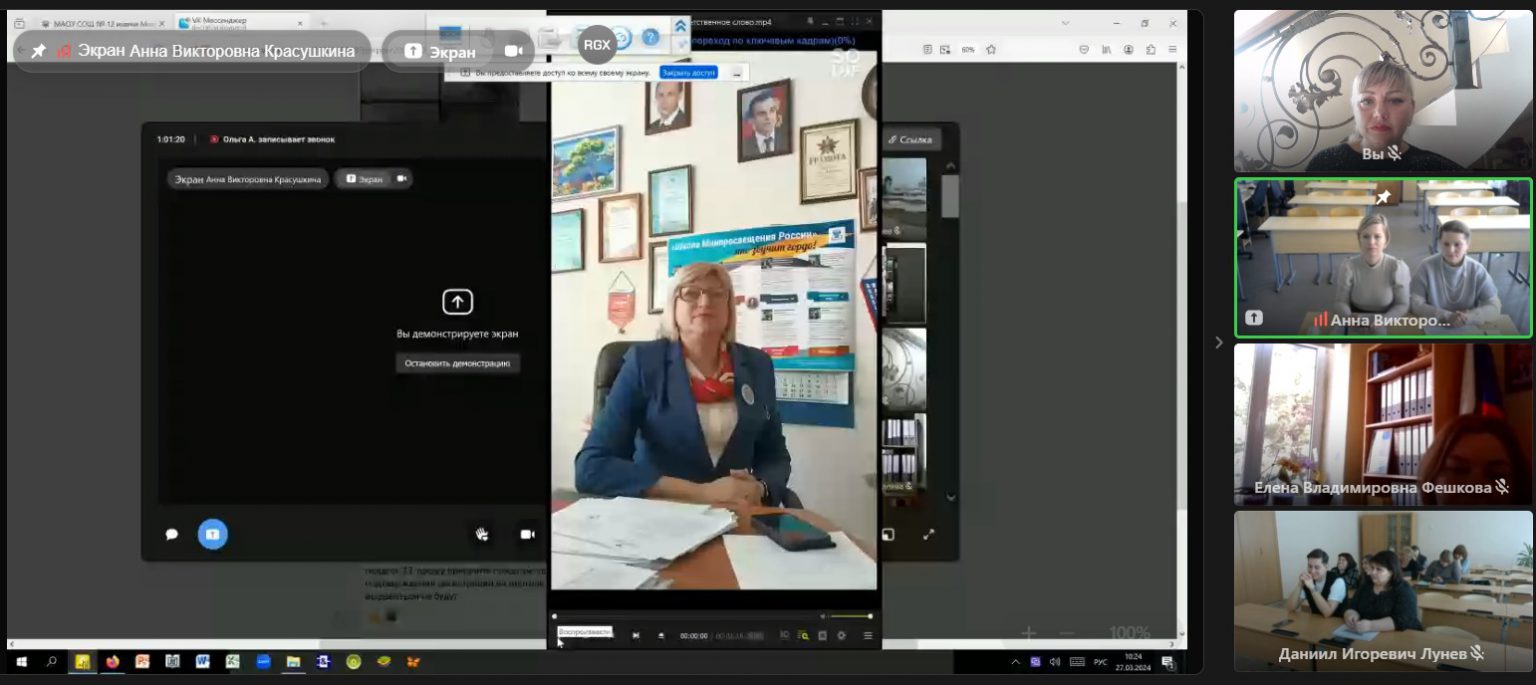This screenshot has height=685, width=1536.
Task: Click the pin icon beside Экран Анна Викторовна
Action: (x=38, y=51)
